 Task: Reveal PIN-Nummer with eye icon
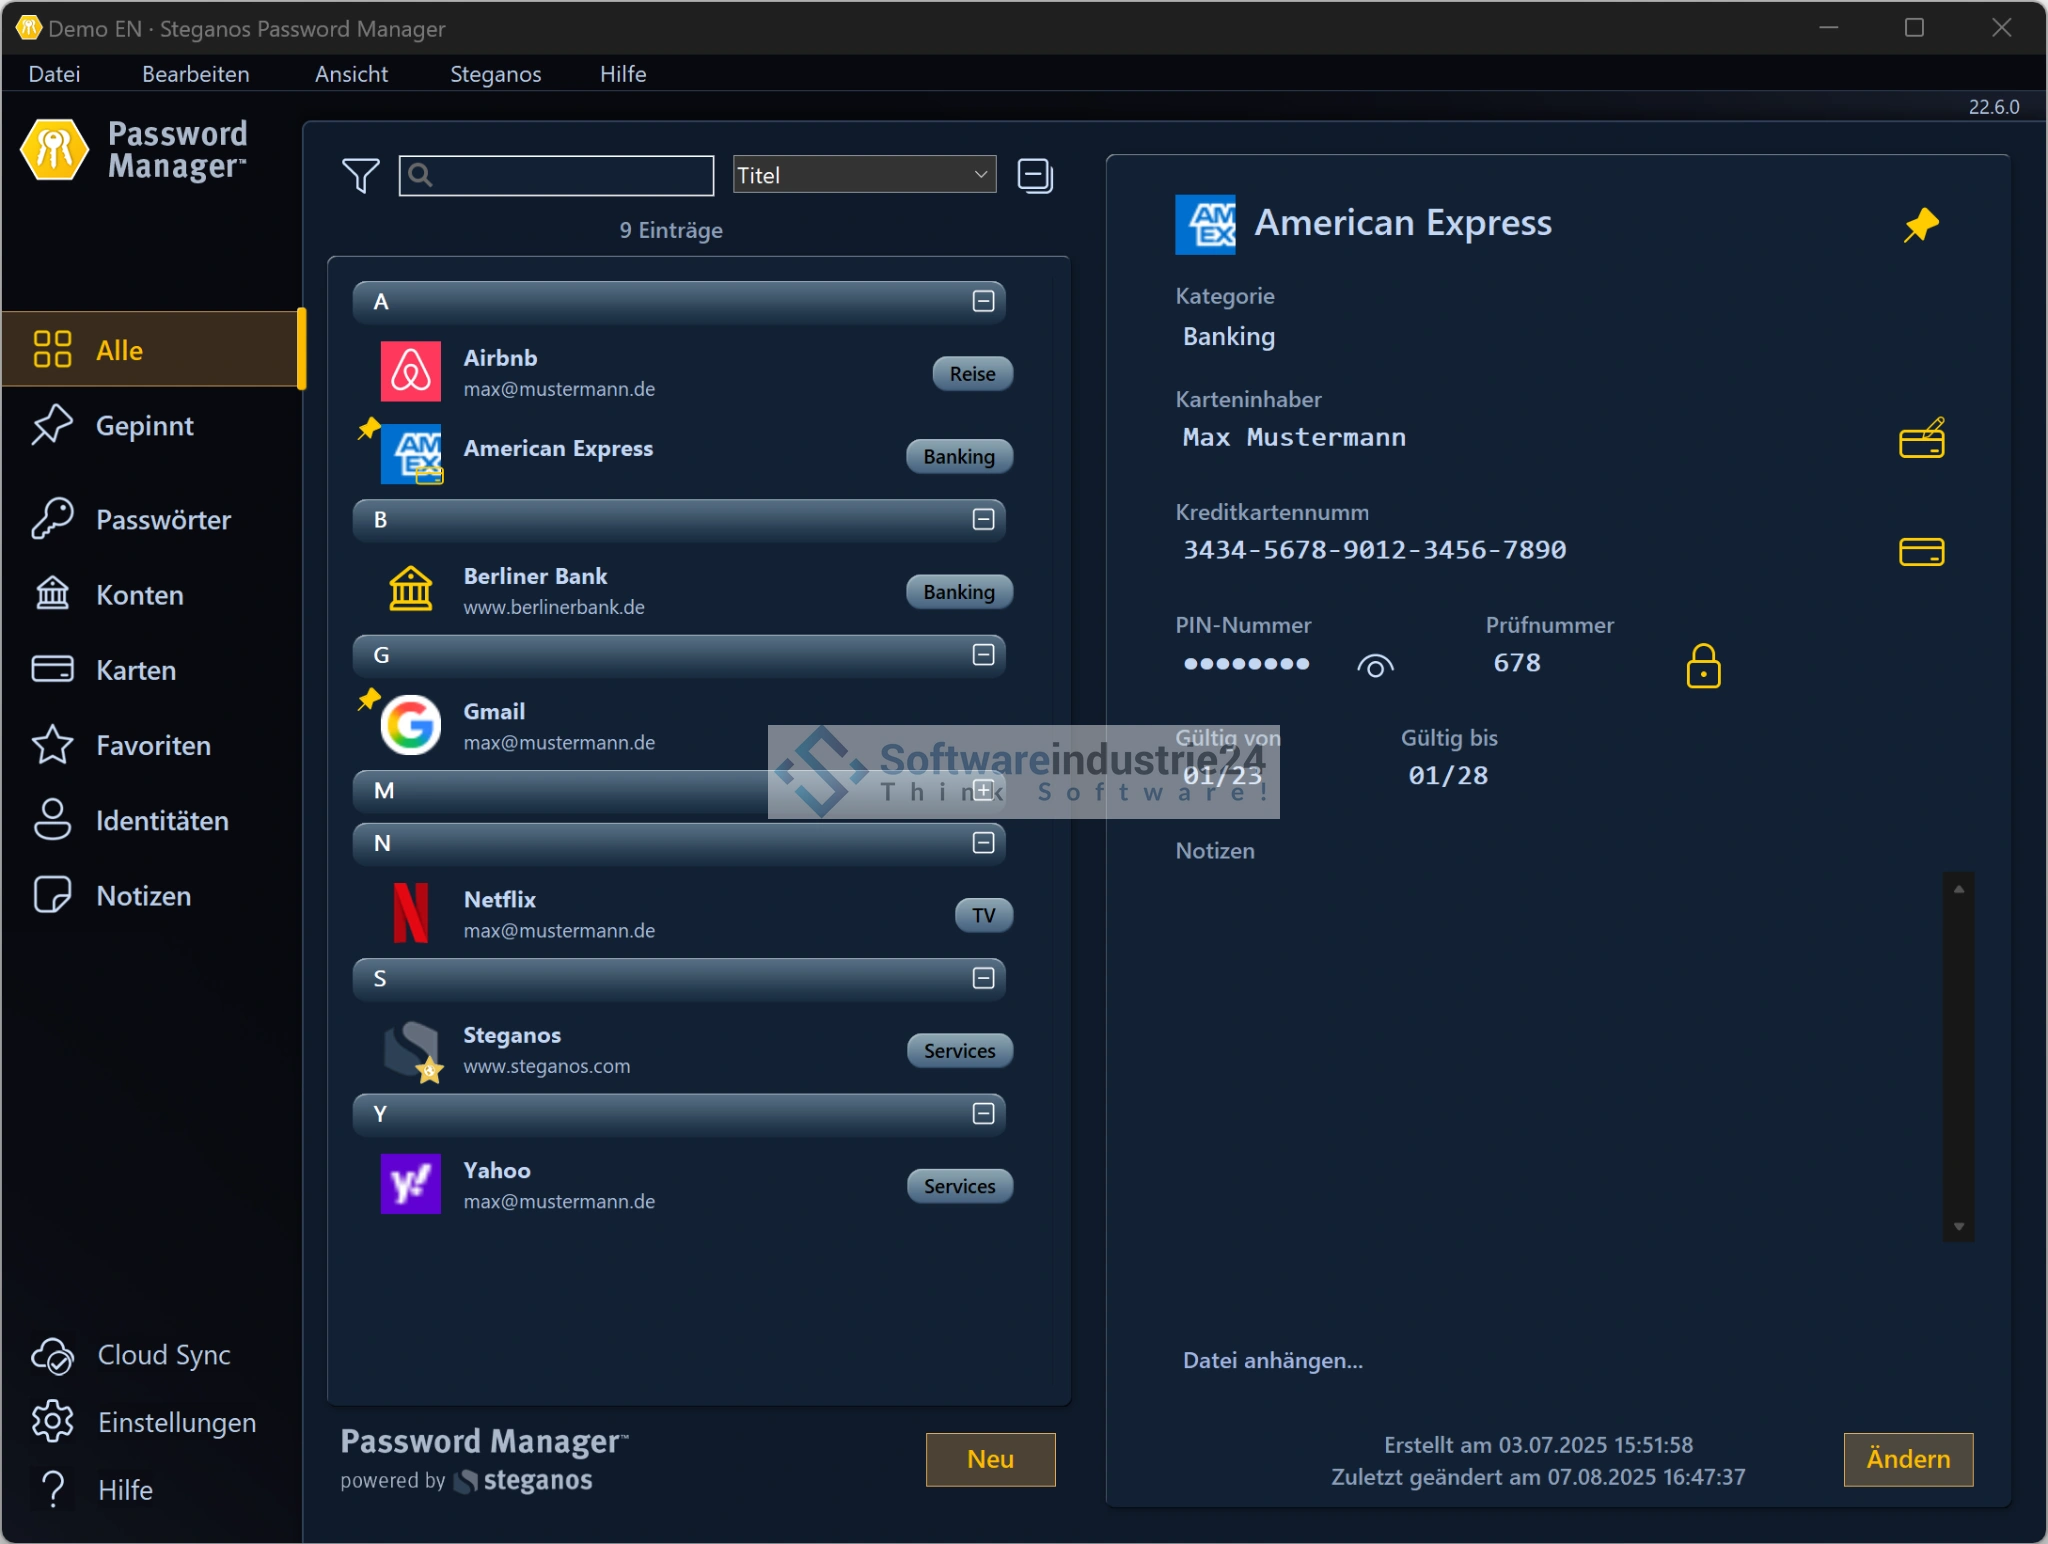coord(1375,666)
